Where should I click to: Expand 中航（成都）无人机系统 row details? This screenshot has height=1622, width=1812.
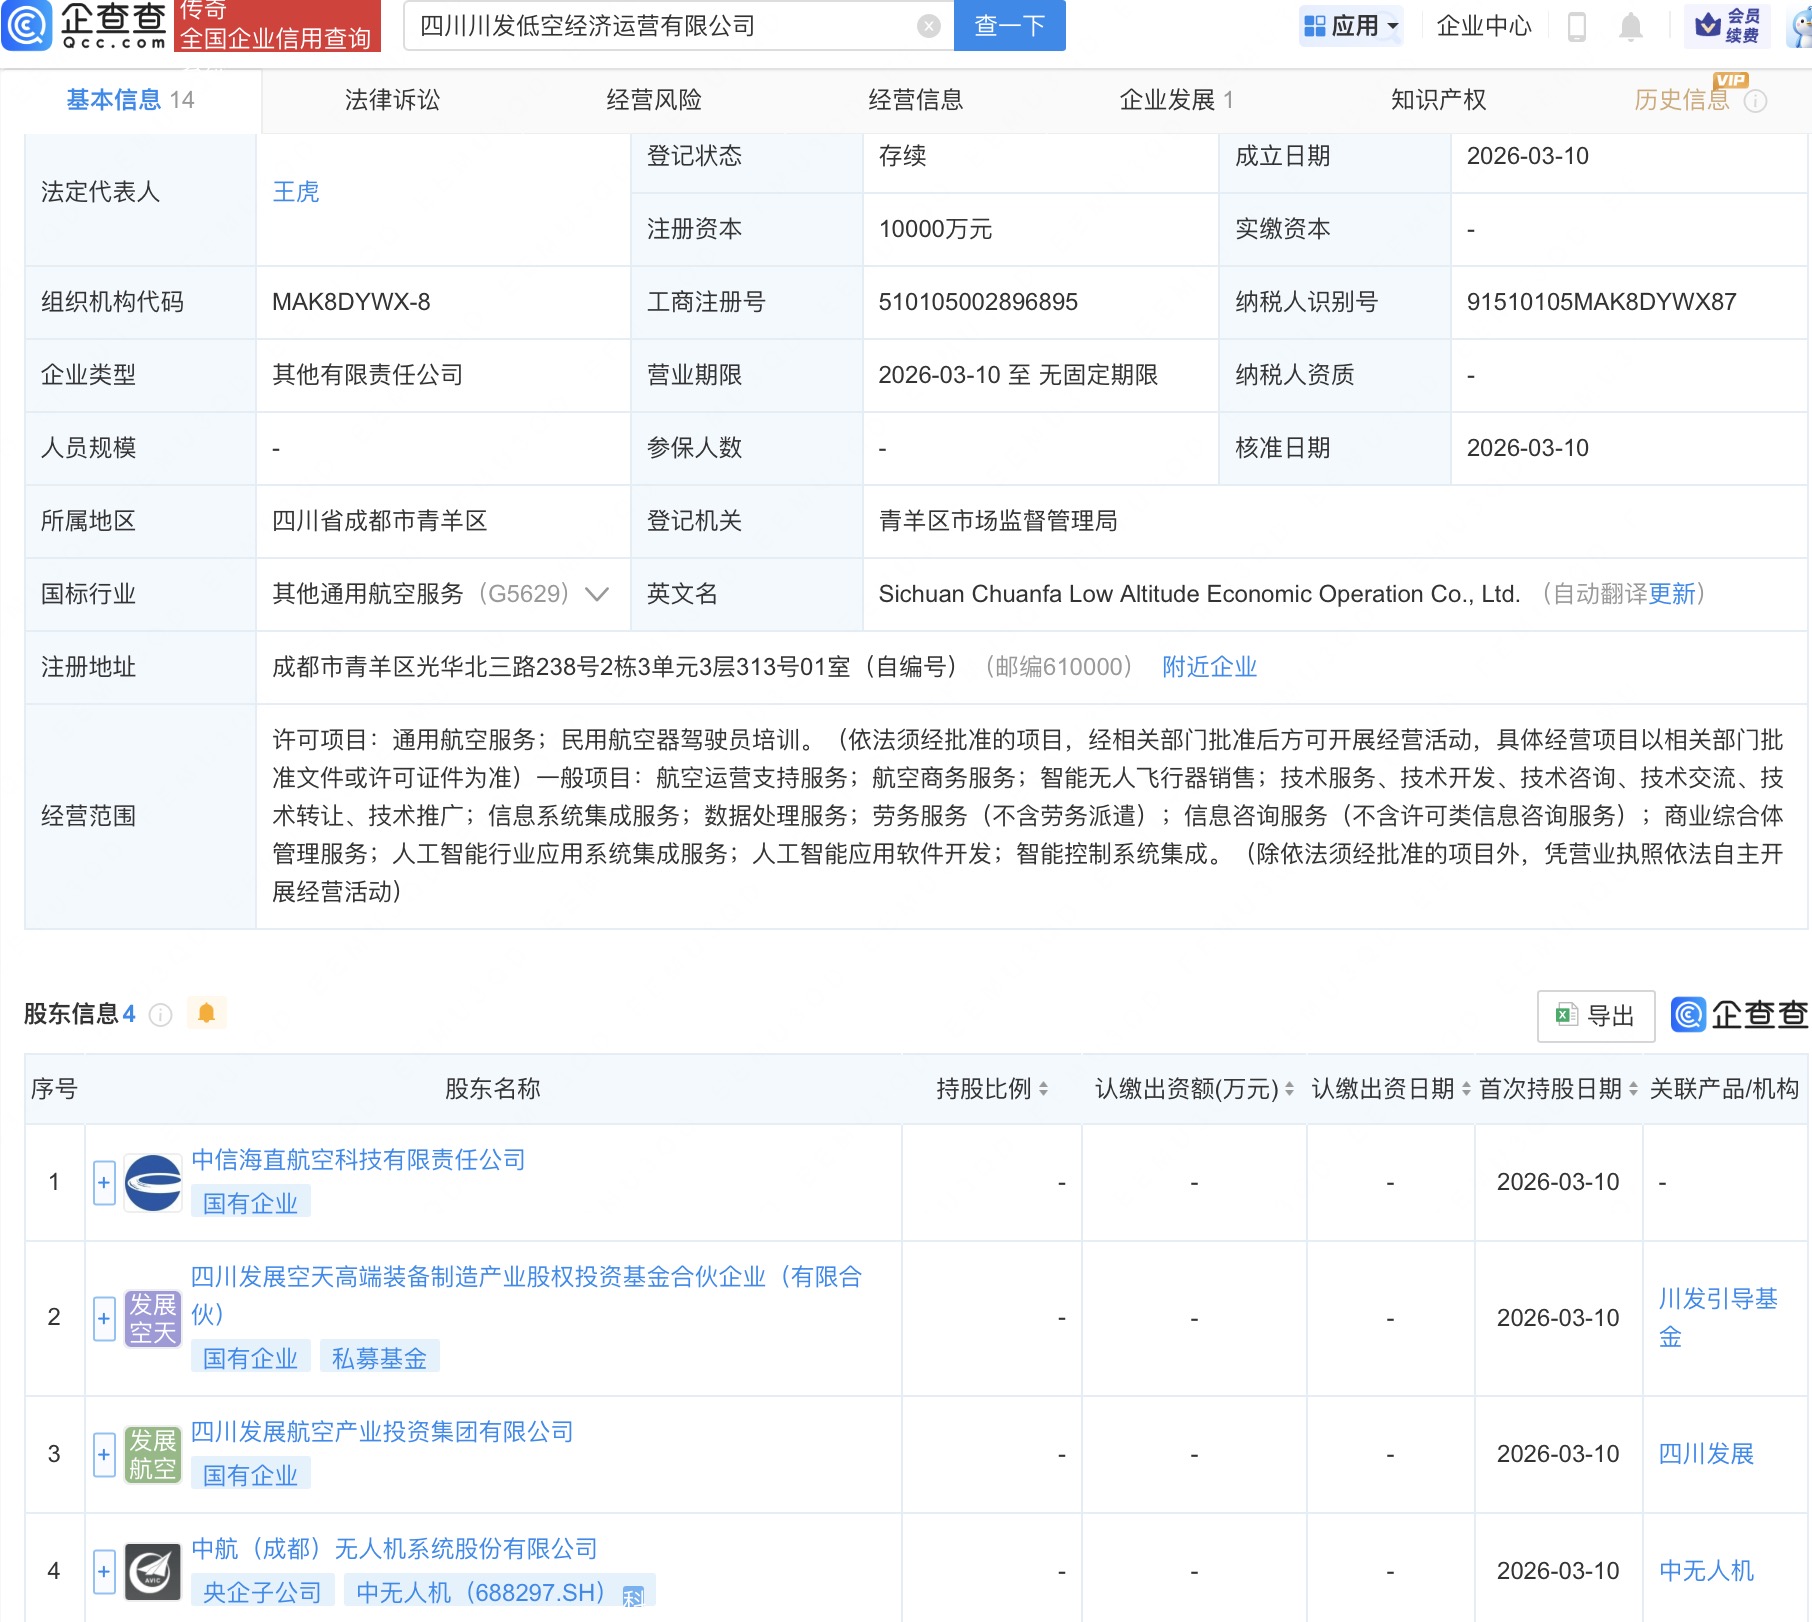103,1570
